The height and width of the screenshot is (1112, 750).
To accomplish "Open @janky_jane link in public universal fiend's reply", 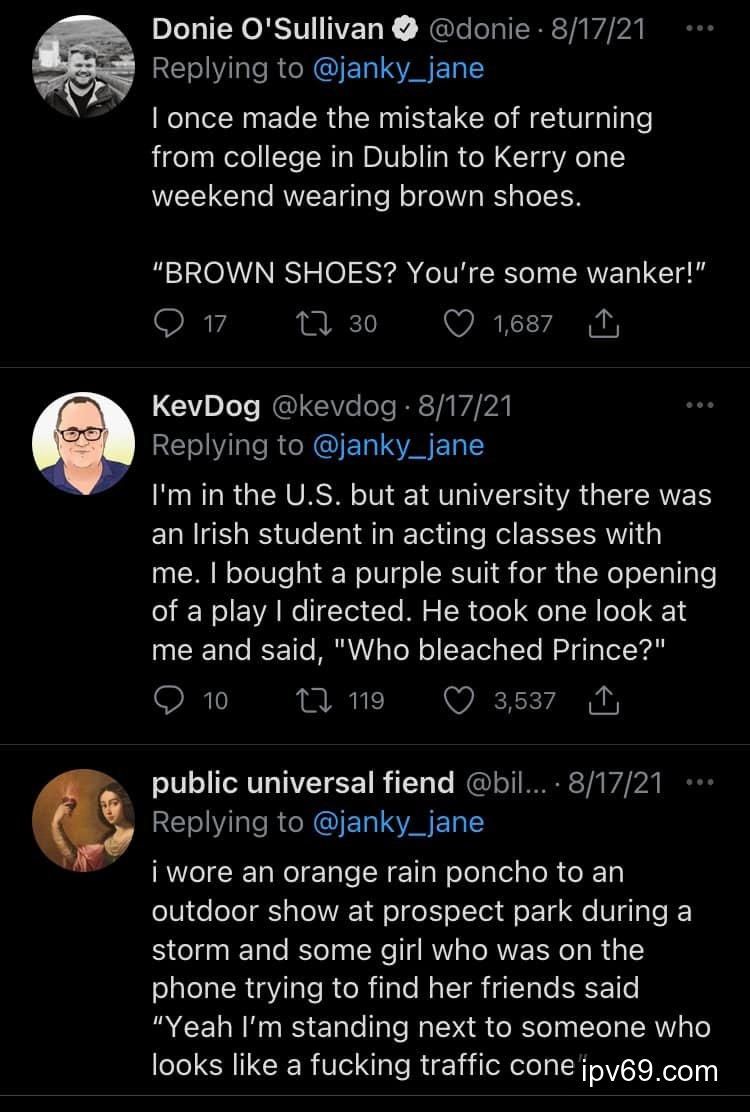I will point(398,821).
